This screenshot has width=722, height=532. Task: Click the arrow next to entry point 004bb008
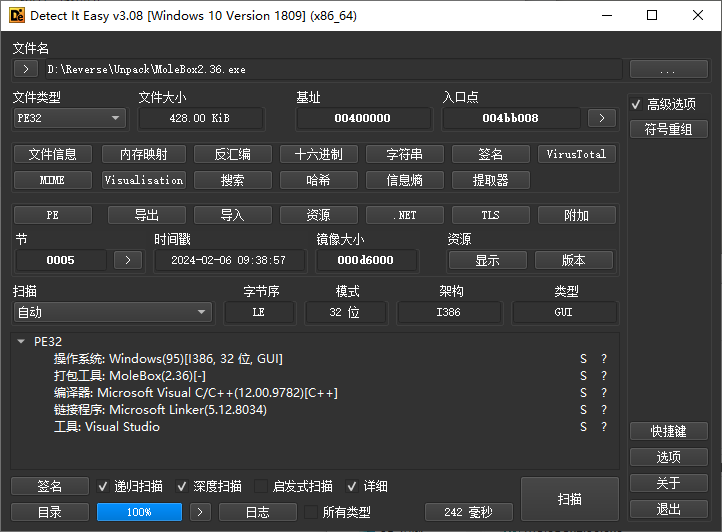pyautogui.click(x=602, y=118)
